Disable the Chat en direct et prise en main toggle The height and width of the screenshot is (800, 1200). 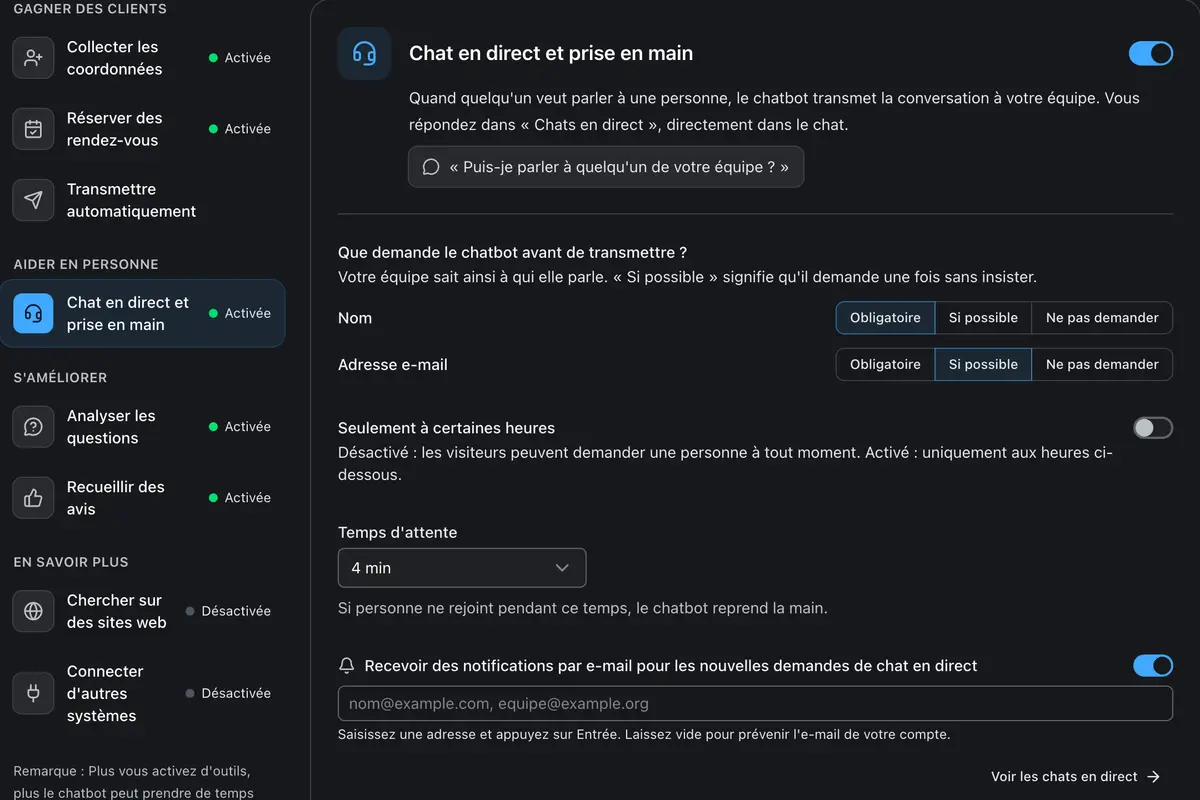point(1151,53)
